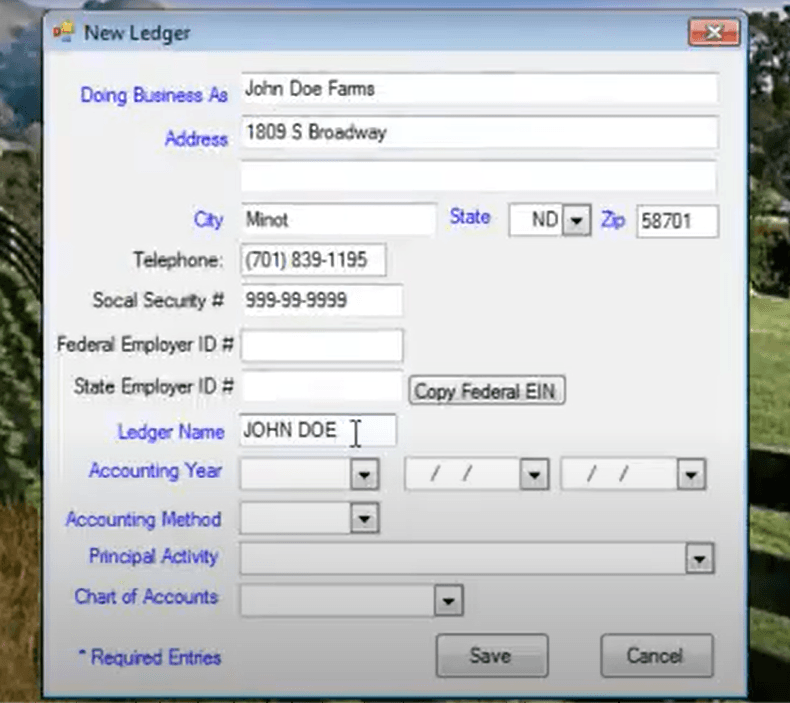
Task: Close the New Ledger dialog
Action: coord(713,32)
